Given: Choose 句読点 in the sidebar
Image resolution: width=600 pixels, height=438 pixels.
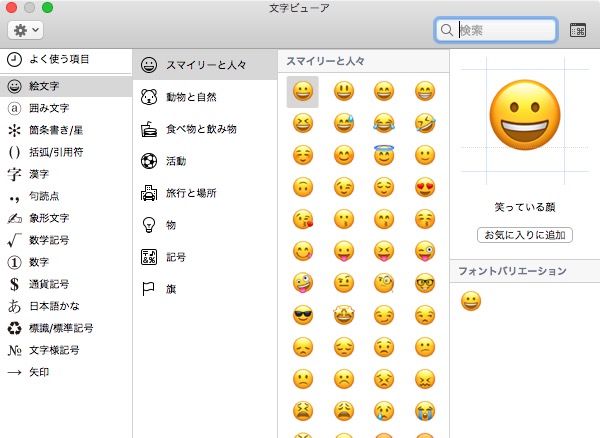Looking at the screenshot, I should pyautogui.click(x=66, y=196).
